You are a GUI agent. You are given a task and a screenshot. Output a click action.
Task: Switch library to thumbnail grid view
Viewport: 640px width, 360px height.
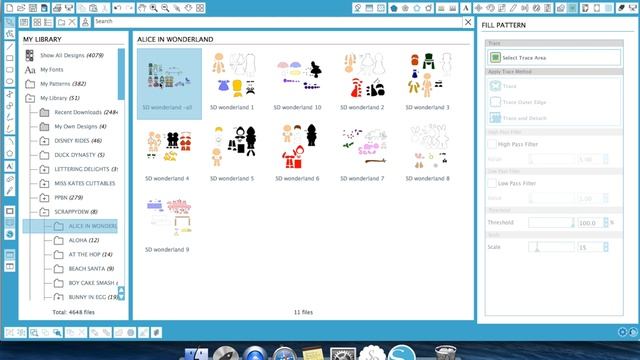click(x=37, y=22)
